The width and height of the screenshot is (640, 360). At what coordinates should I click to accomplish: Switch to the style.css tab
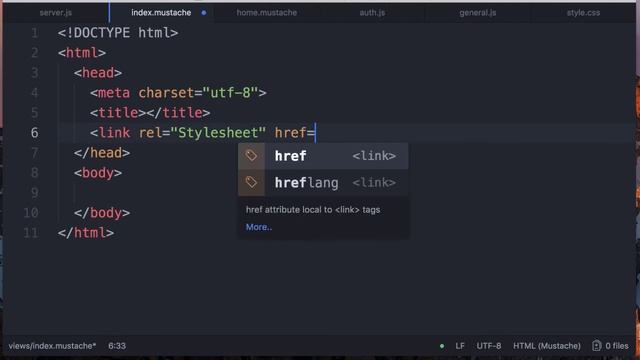pyautogui.click(x=583, y=13)
